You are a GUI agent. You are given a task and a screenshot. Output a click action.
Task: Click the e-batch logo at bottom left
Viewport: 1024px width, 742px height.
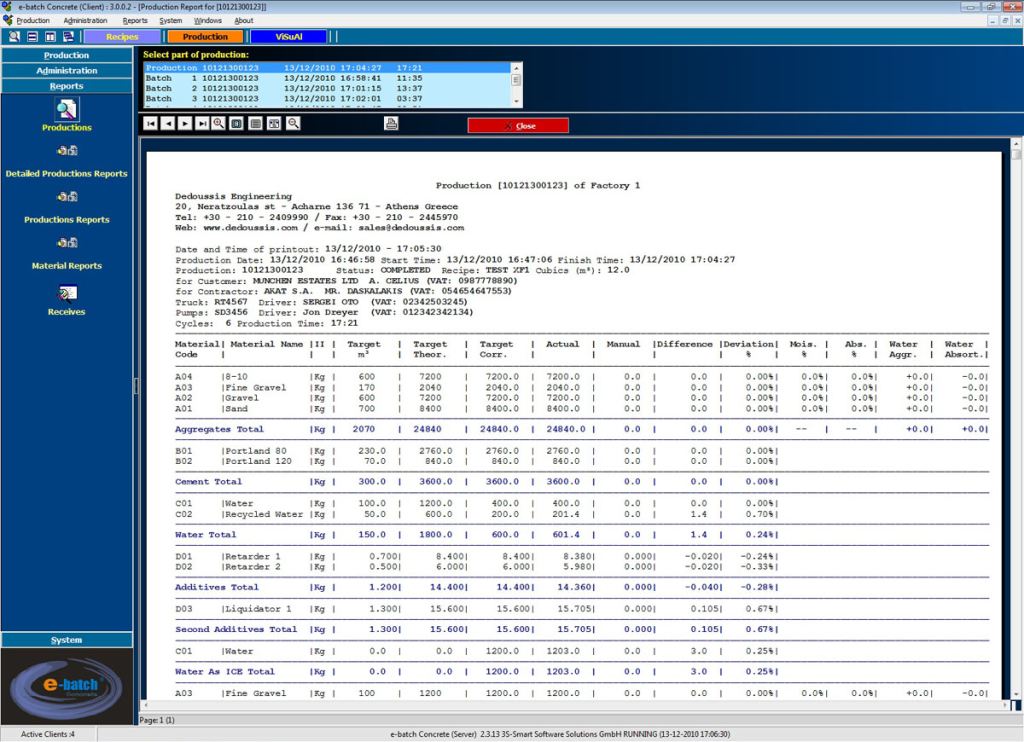[67, 686]
